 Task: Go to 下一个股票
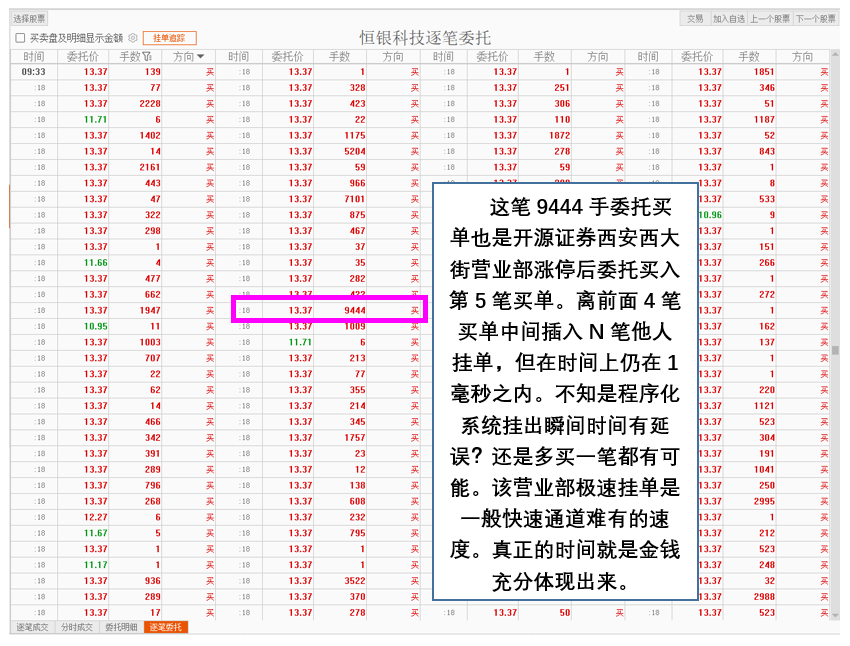click(815, 18)
